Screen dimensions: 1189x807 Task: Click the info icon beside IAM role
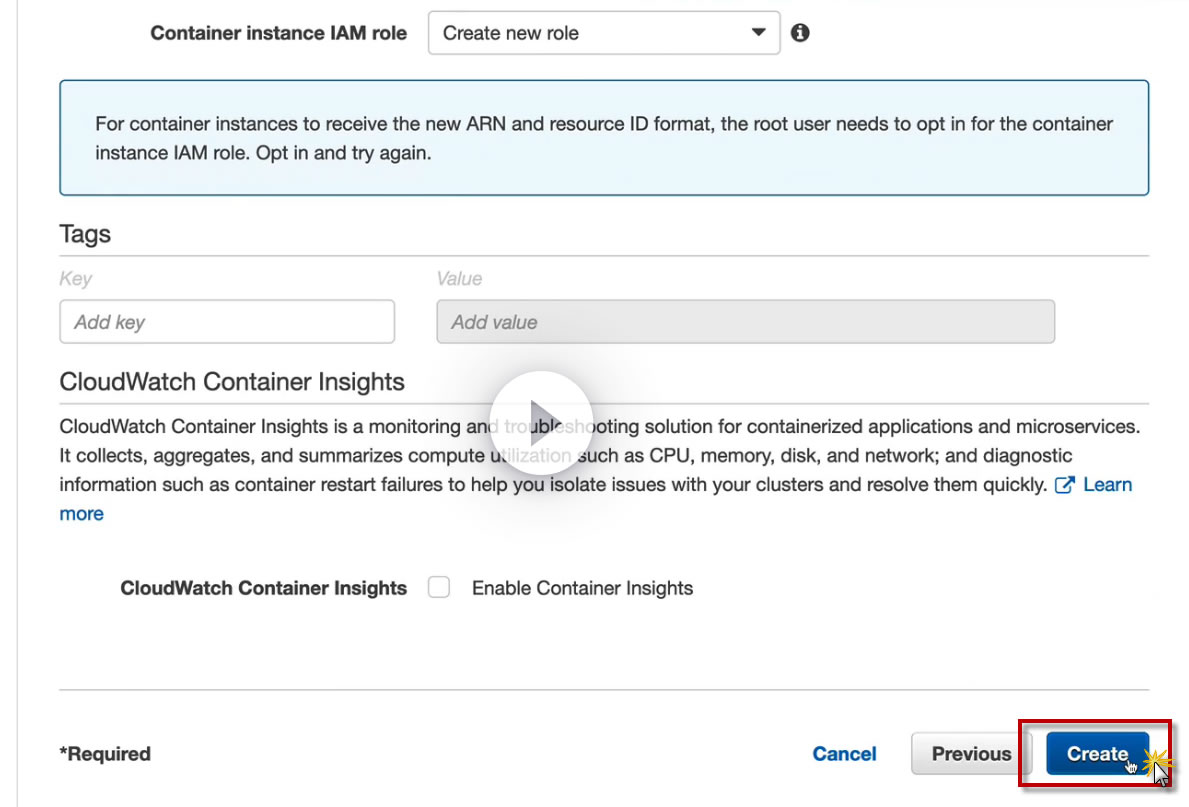[x=800, y=33]
